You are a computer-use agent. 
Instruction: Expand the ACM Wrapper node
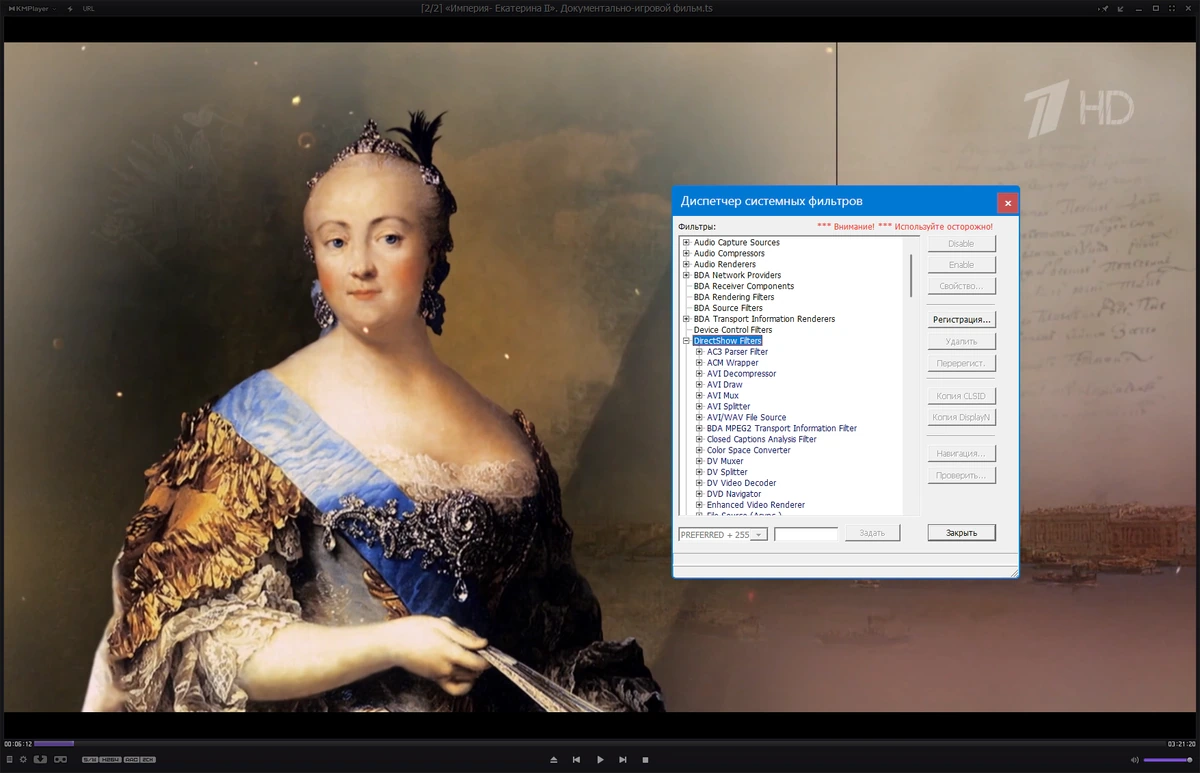700,363
